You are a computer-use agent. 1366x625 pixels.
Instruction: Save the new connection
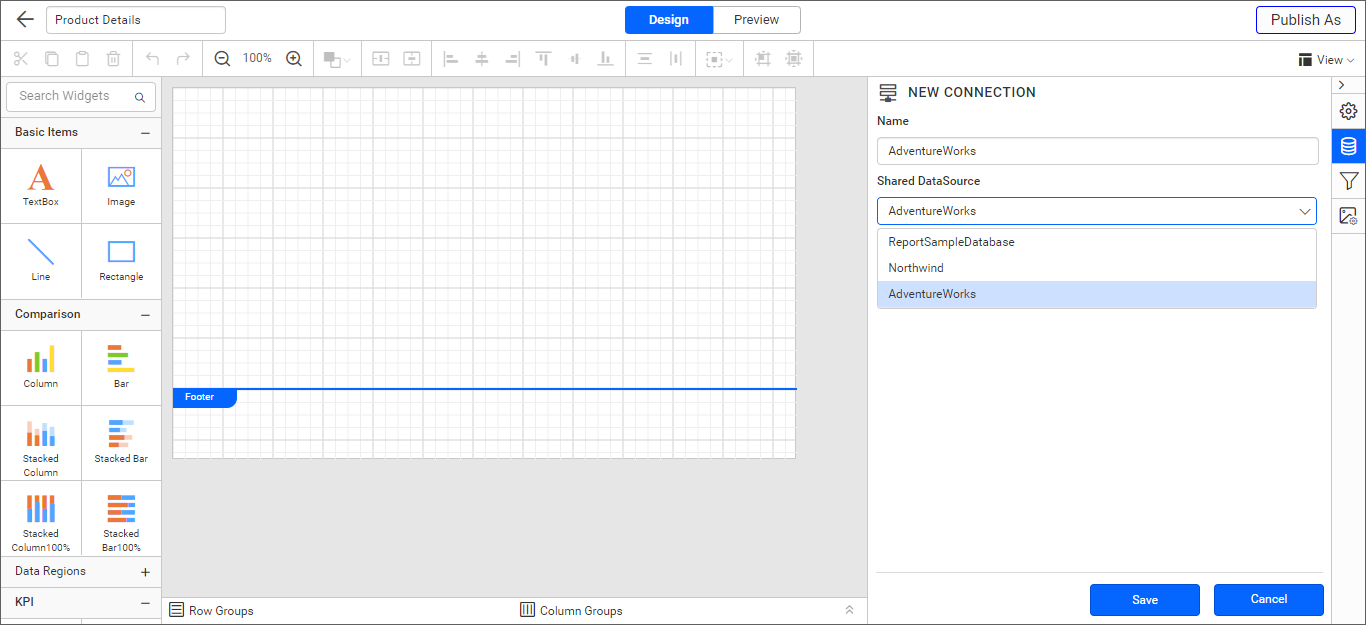1144,599
